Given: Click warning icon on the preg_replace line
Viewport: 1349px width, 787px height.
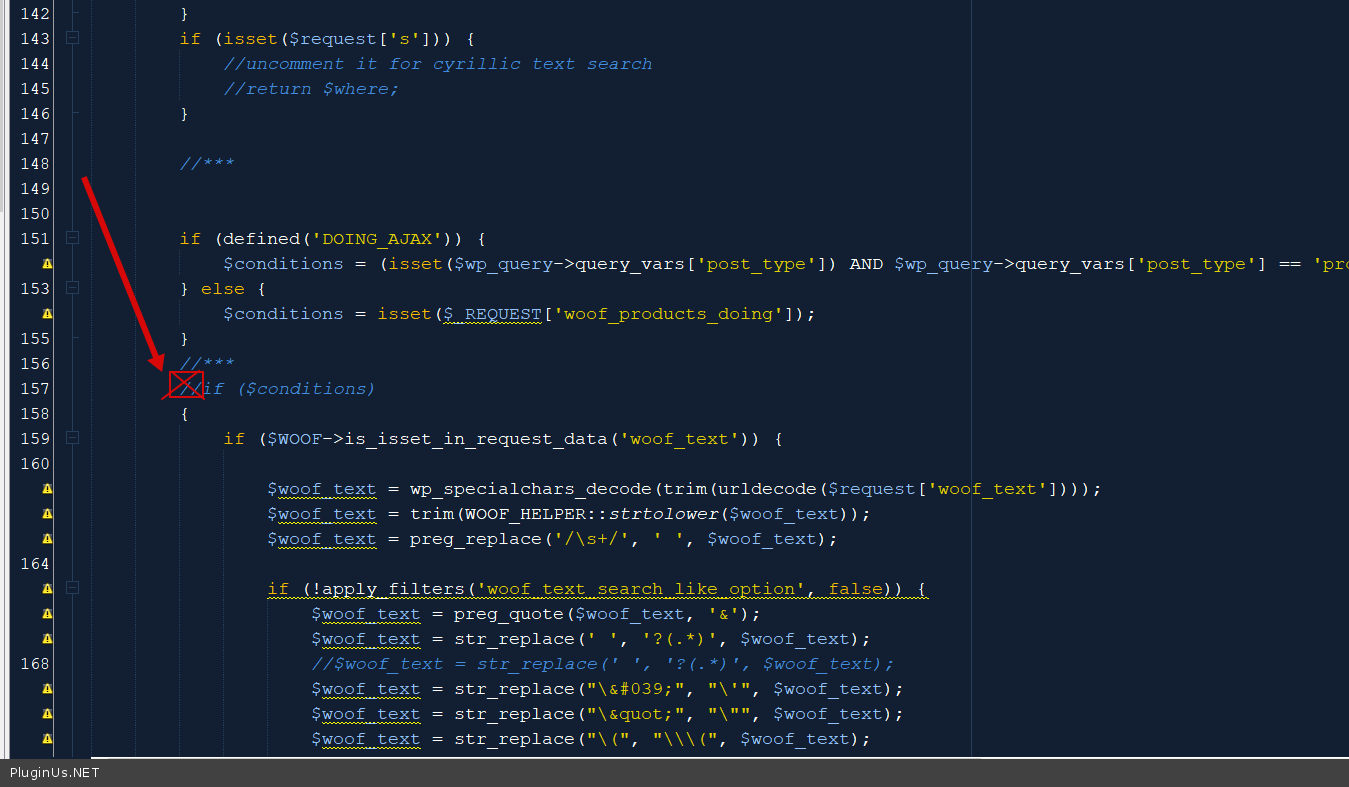Looking at the screenshot, I should (x=47, y=539).
